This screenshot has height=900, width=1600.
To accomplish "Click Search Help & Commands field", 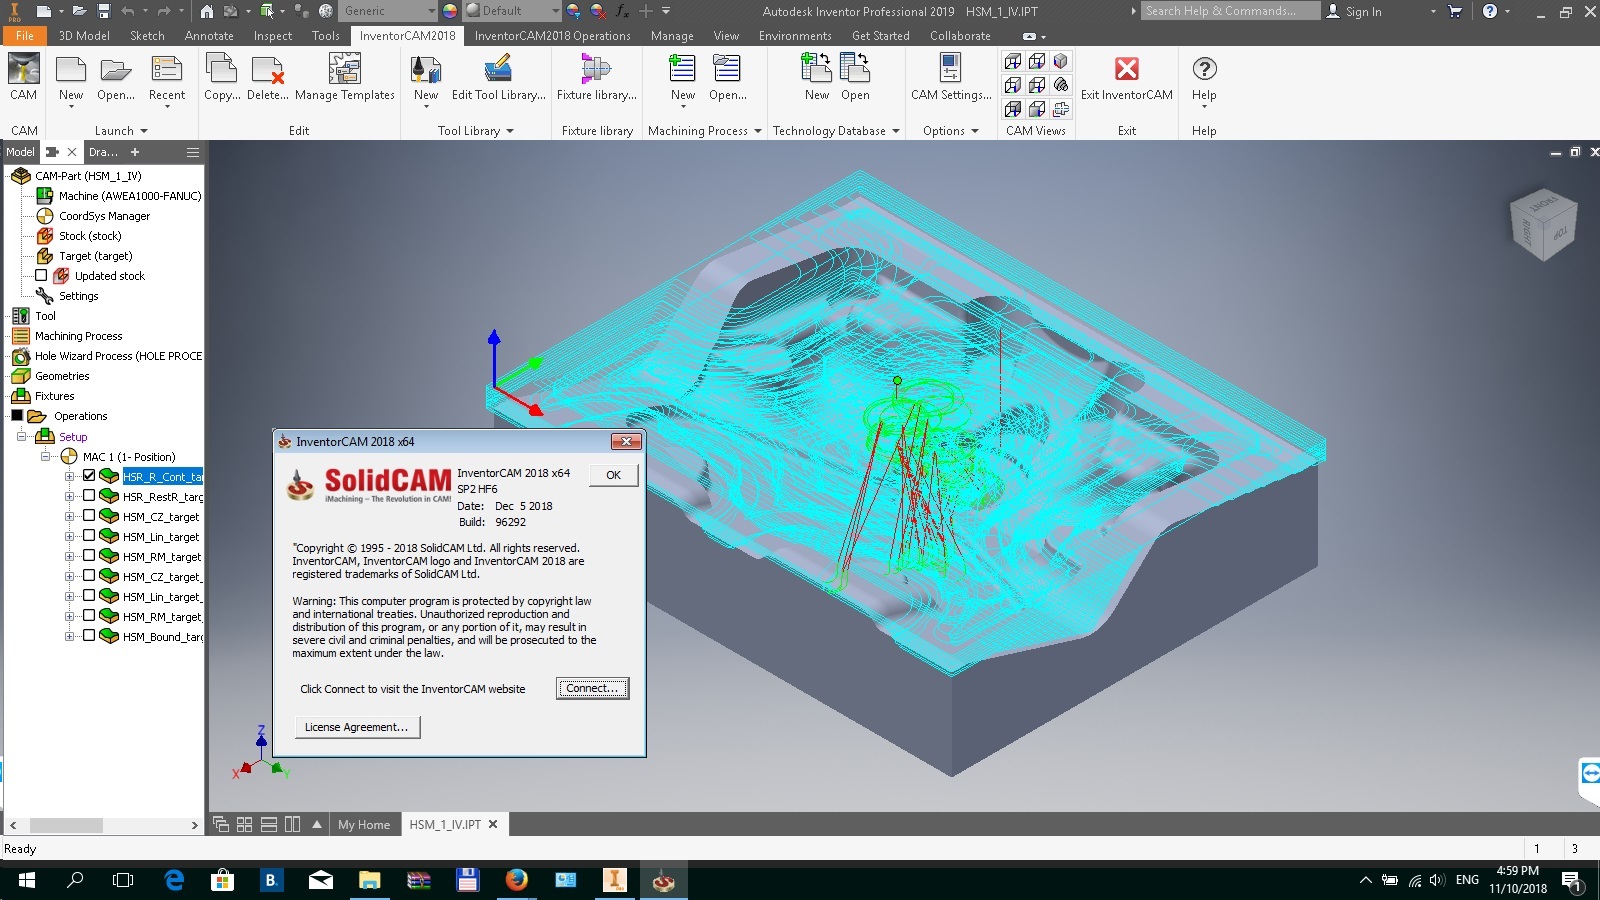I will click(x=1231, y=11).
